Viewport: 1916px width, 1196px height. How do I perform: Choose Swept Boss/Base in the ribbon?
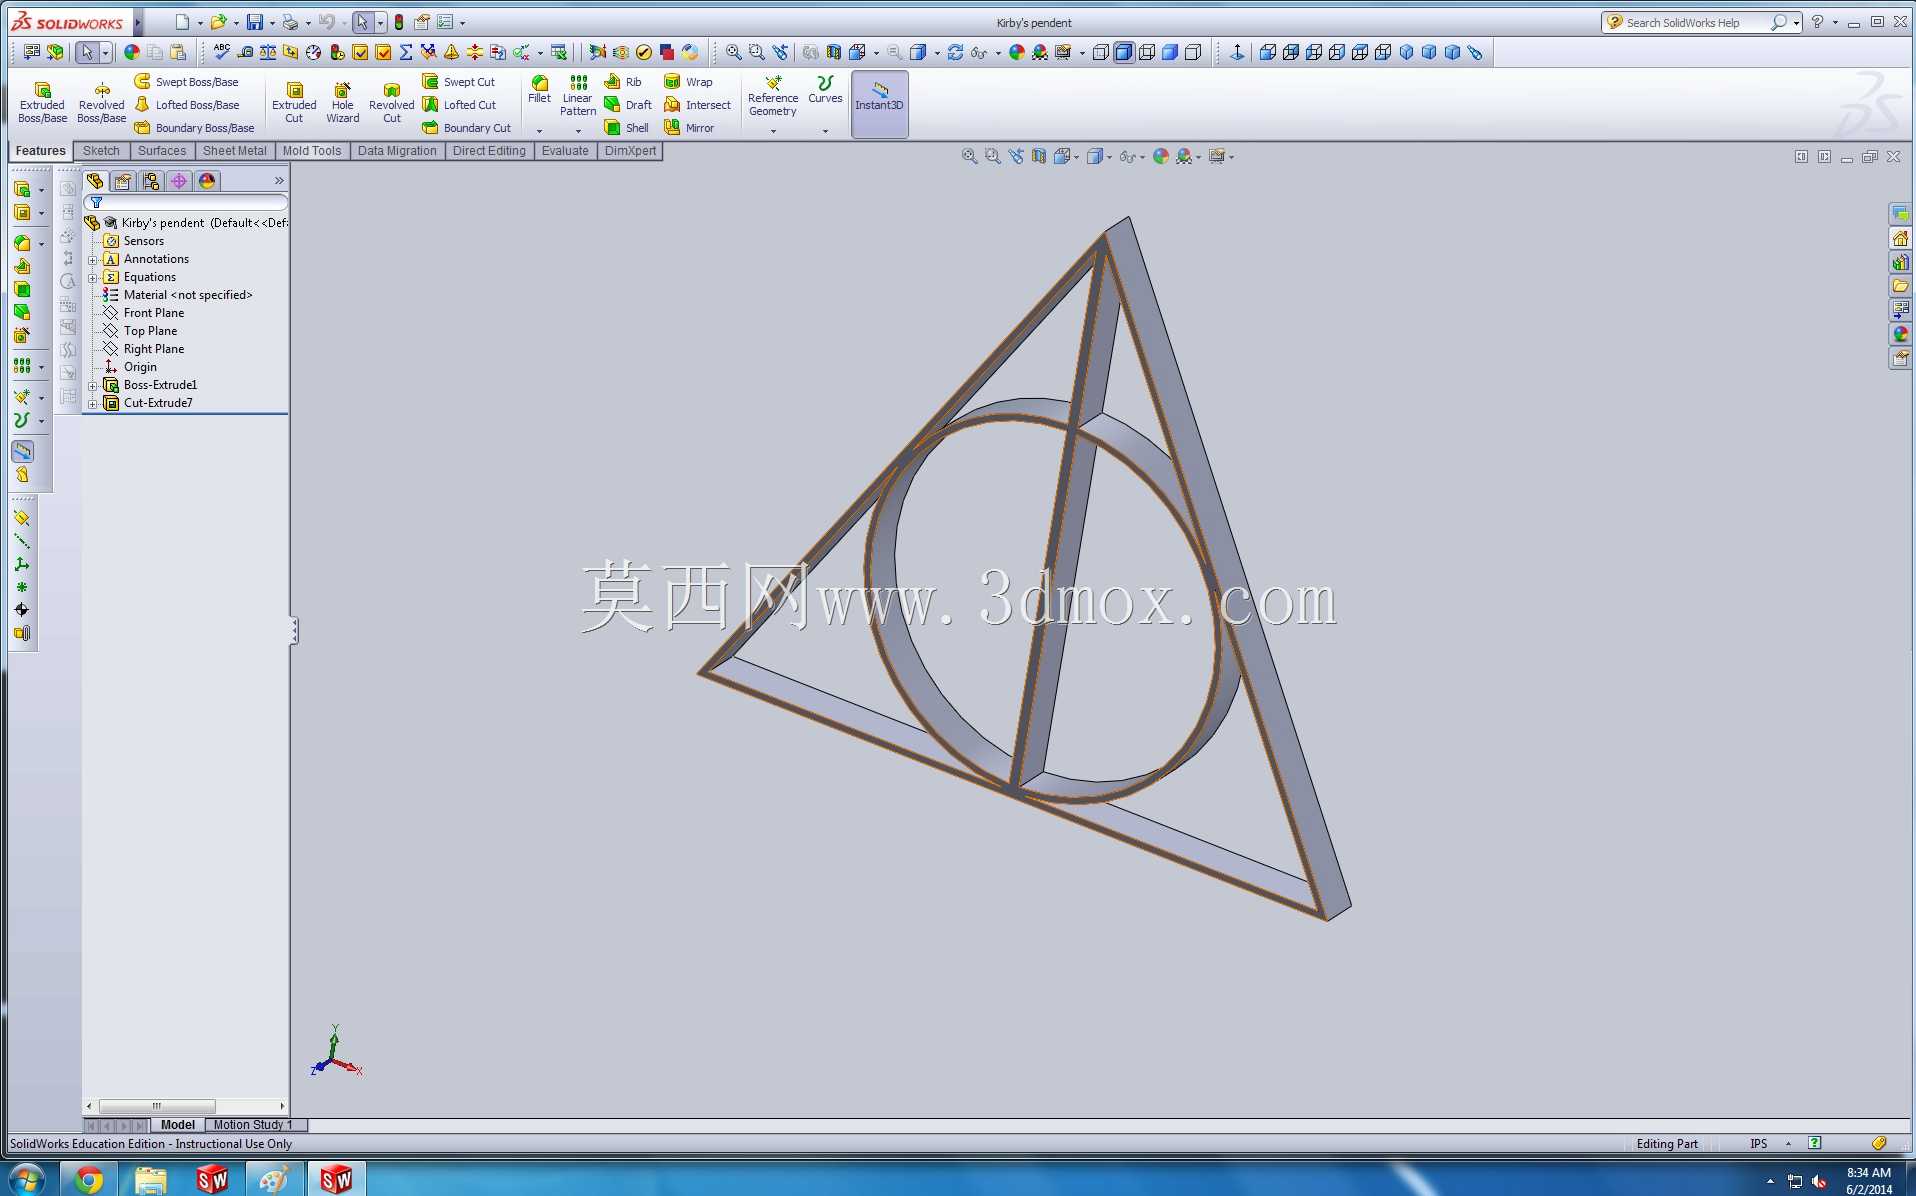tap(187, 82)
